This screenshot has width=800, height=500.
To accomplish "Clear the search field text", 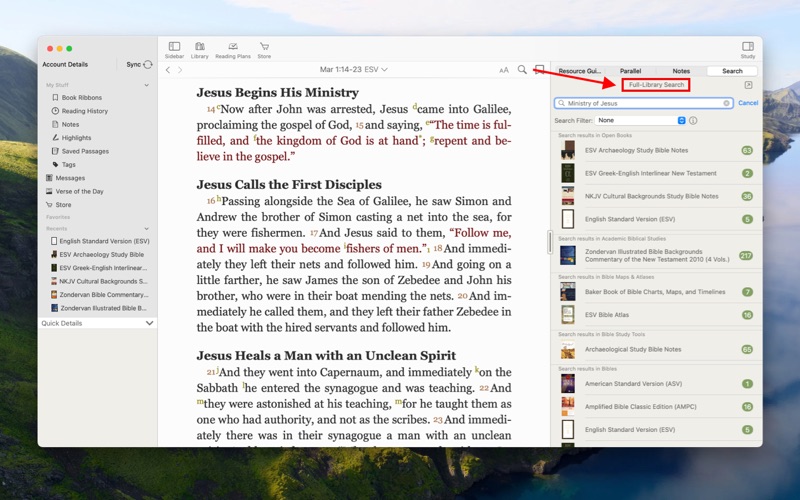I will (x=727, y=103).
